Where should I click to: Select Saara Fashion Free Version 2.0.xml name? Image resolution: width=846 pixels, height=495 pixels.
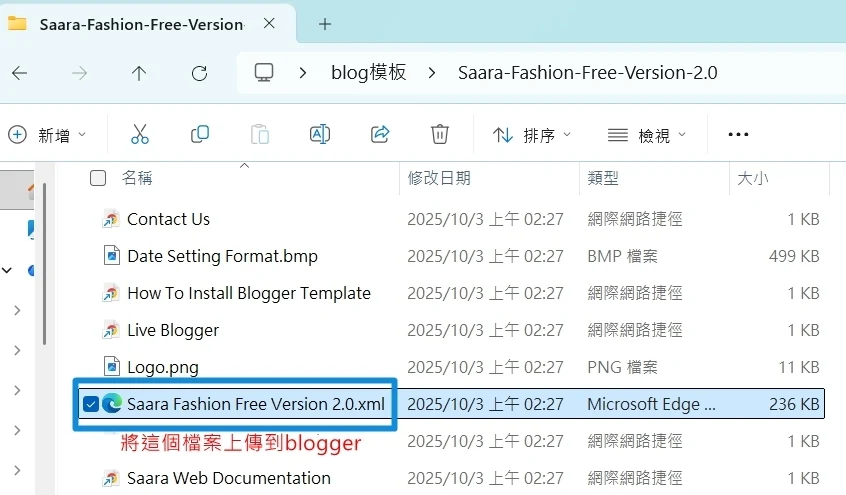click(256, 404)
